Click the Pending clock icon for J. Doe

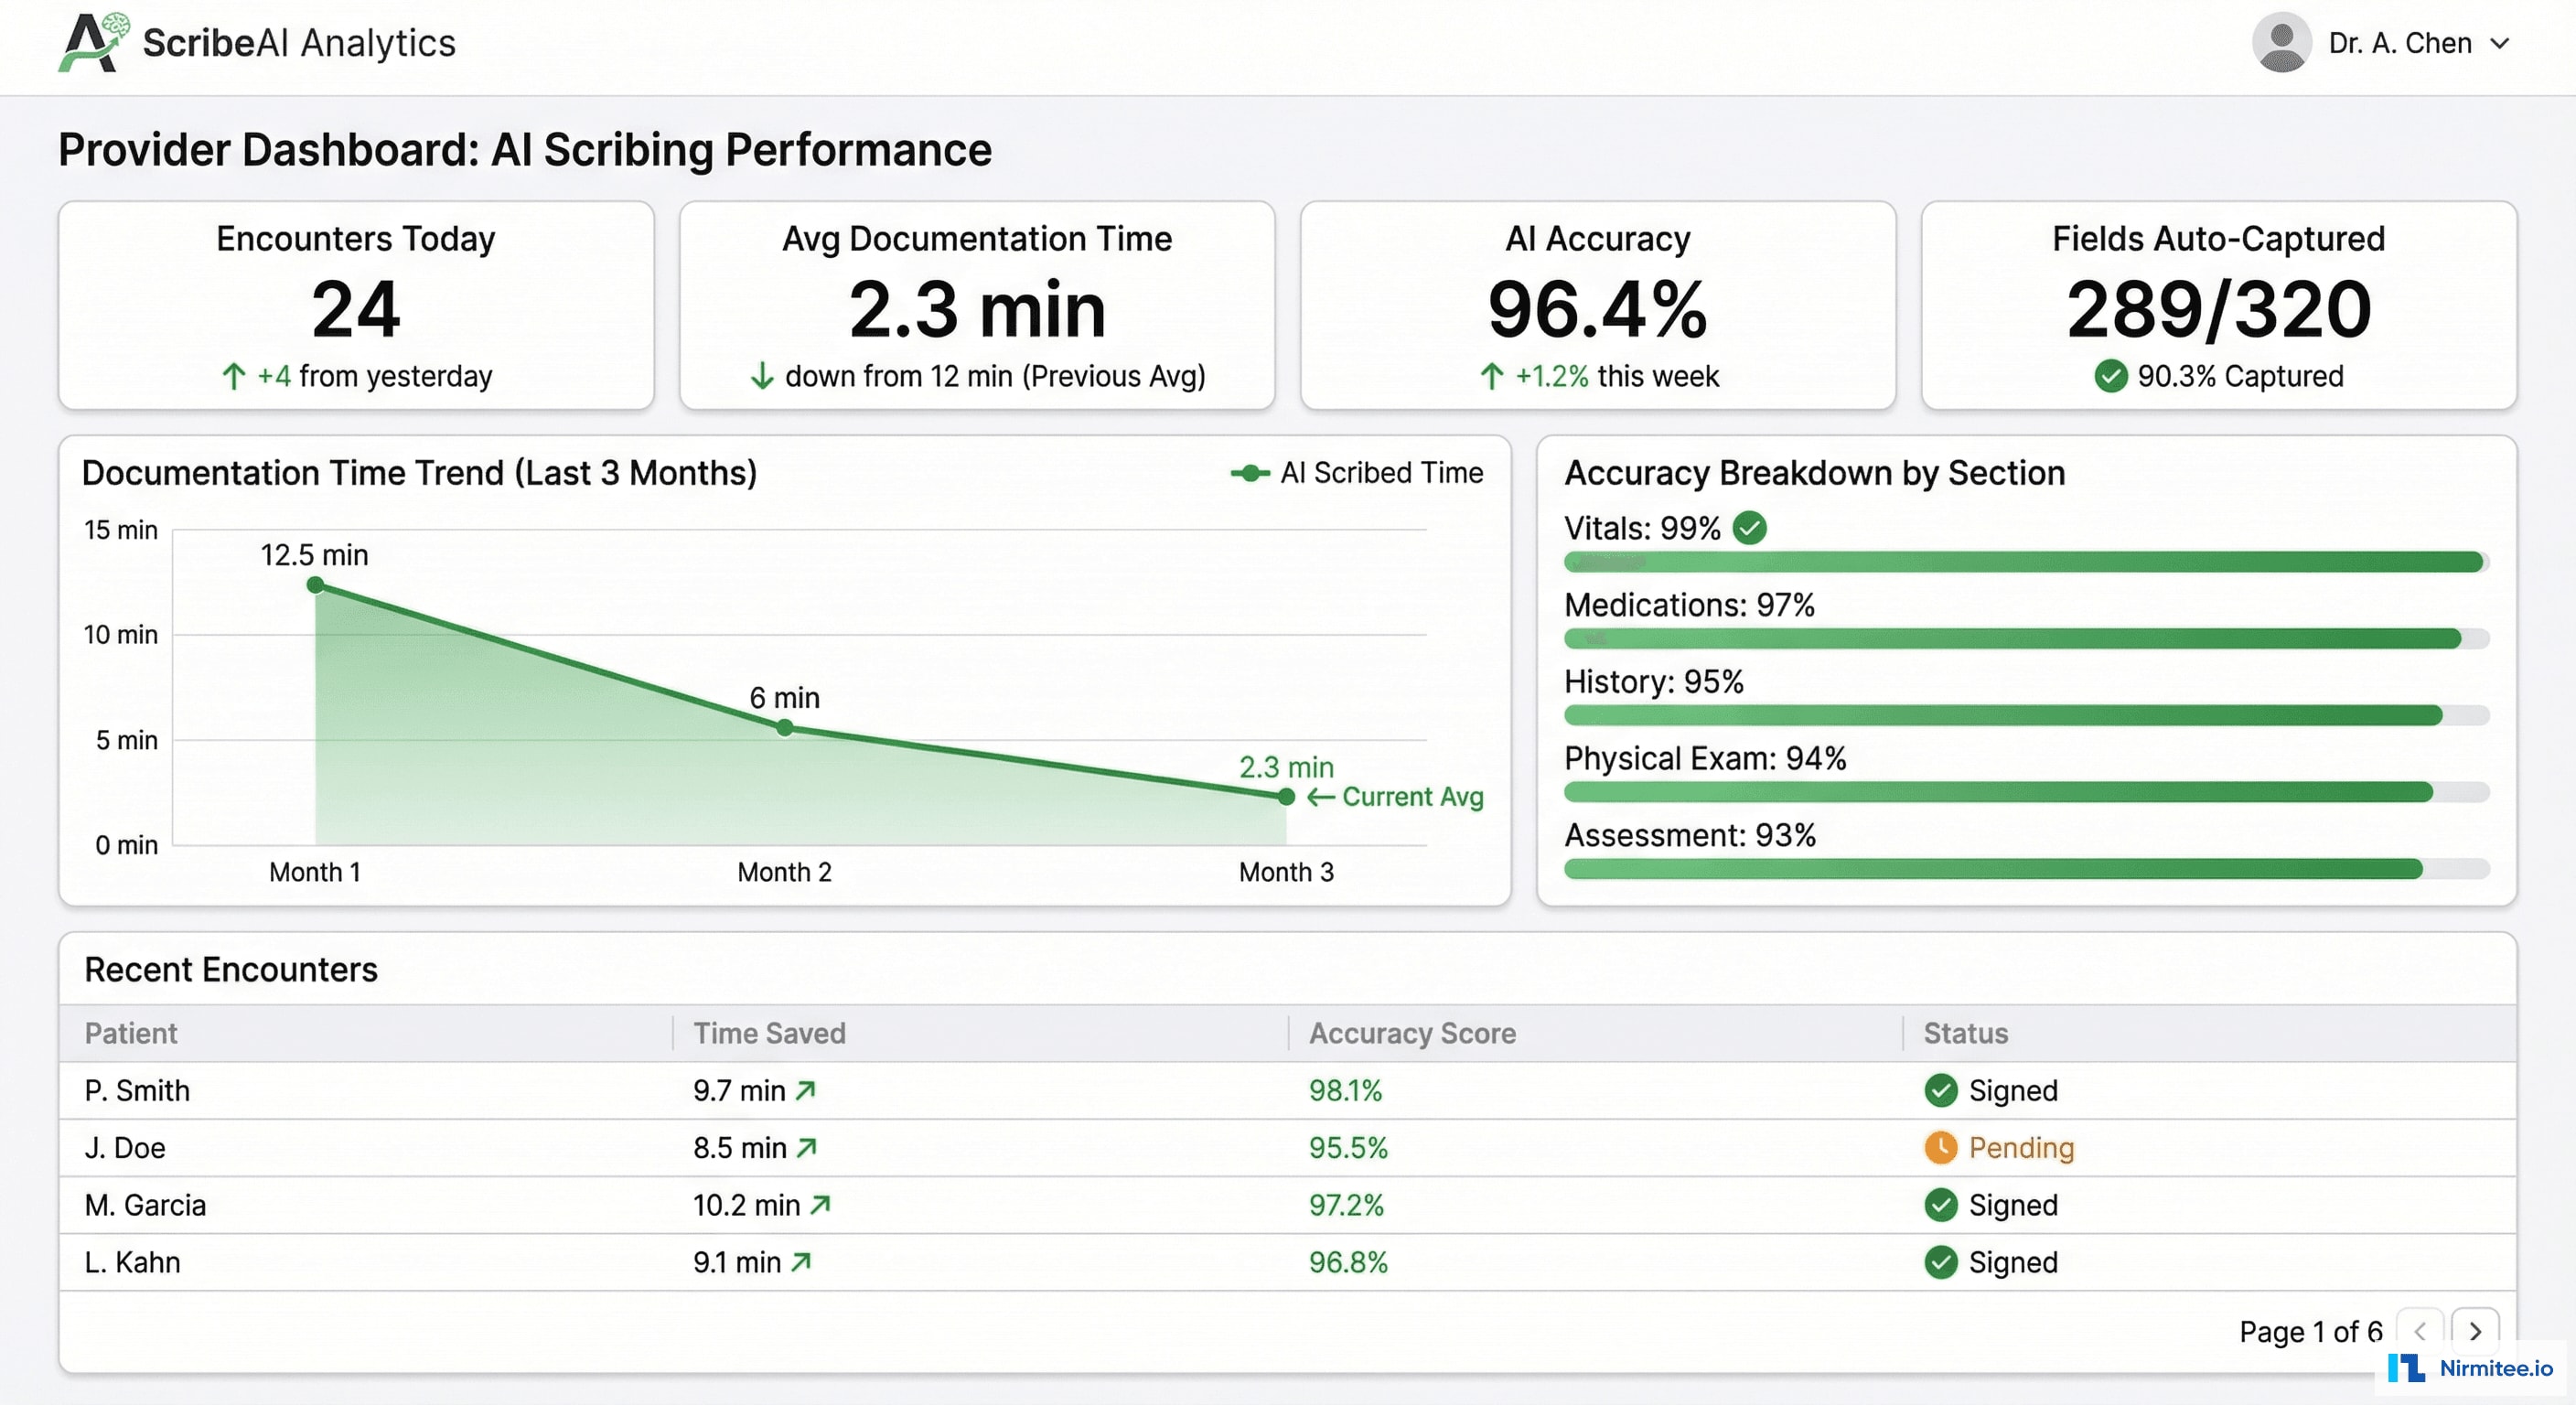(1941, 1148)
